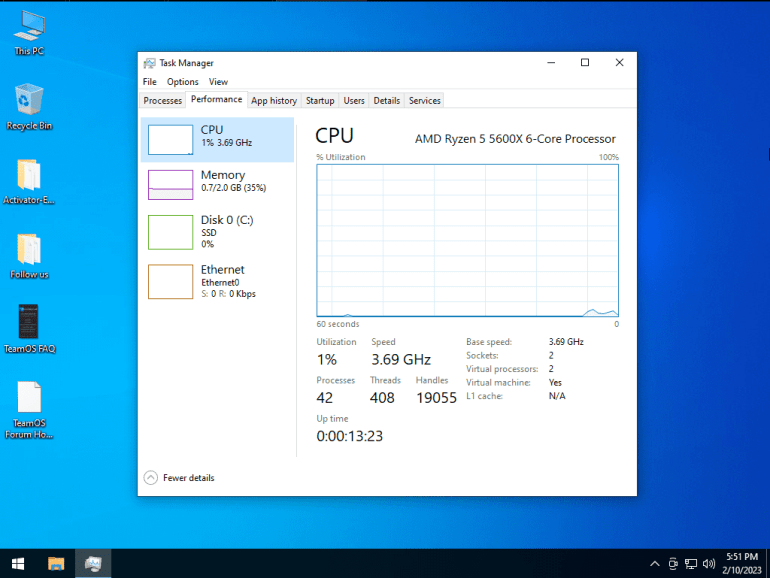Select Memory in performance sidebar
The width and height of the screenshot is (770, 578).
click(x=218, y=185)
